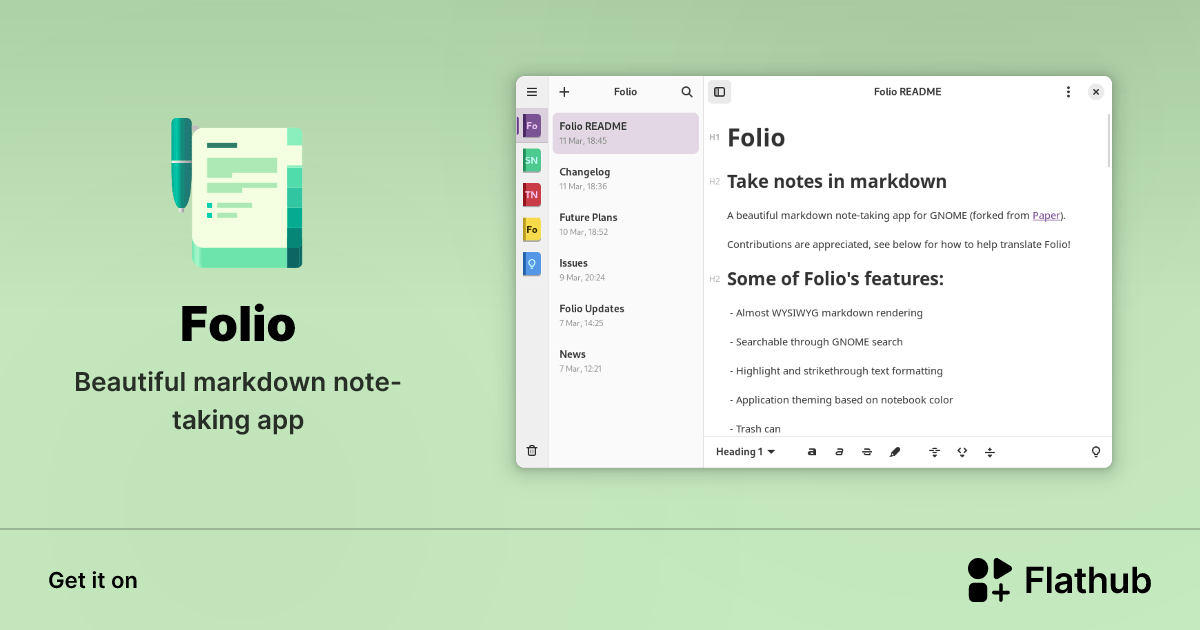
Task: Apply highlight marker formatting
Action: pos(895,452)
